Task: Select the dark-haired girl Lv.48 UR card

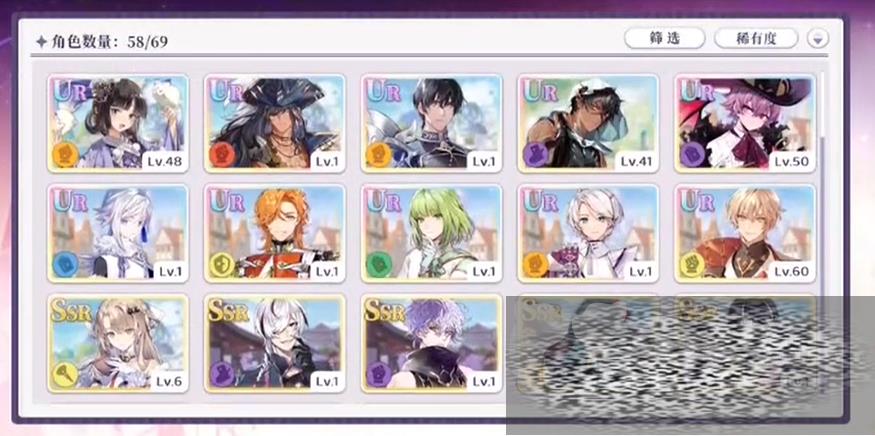Action: [118, 123]
